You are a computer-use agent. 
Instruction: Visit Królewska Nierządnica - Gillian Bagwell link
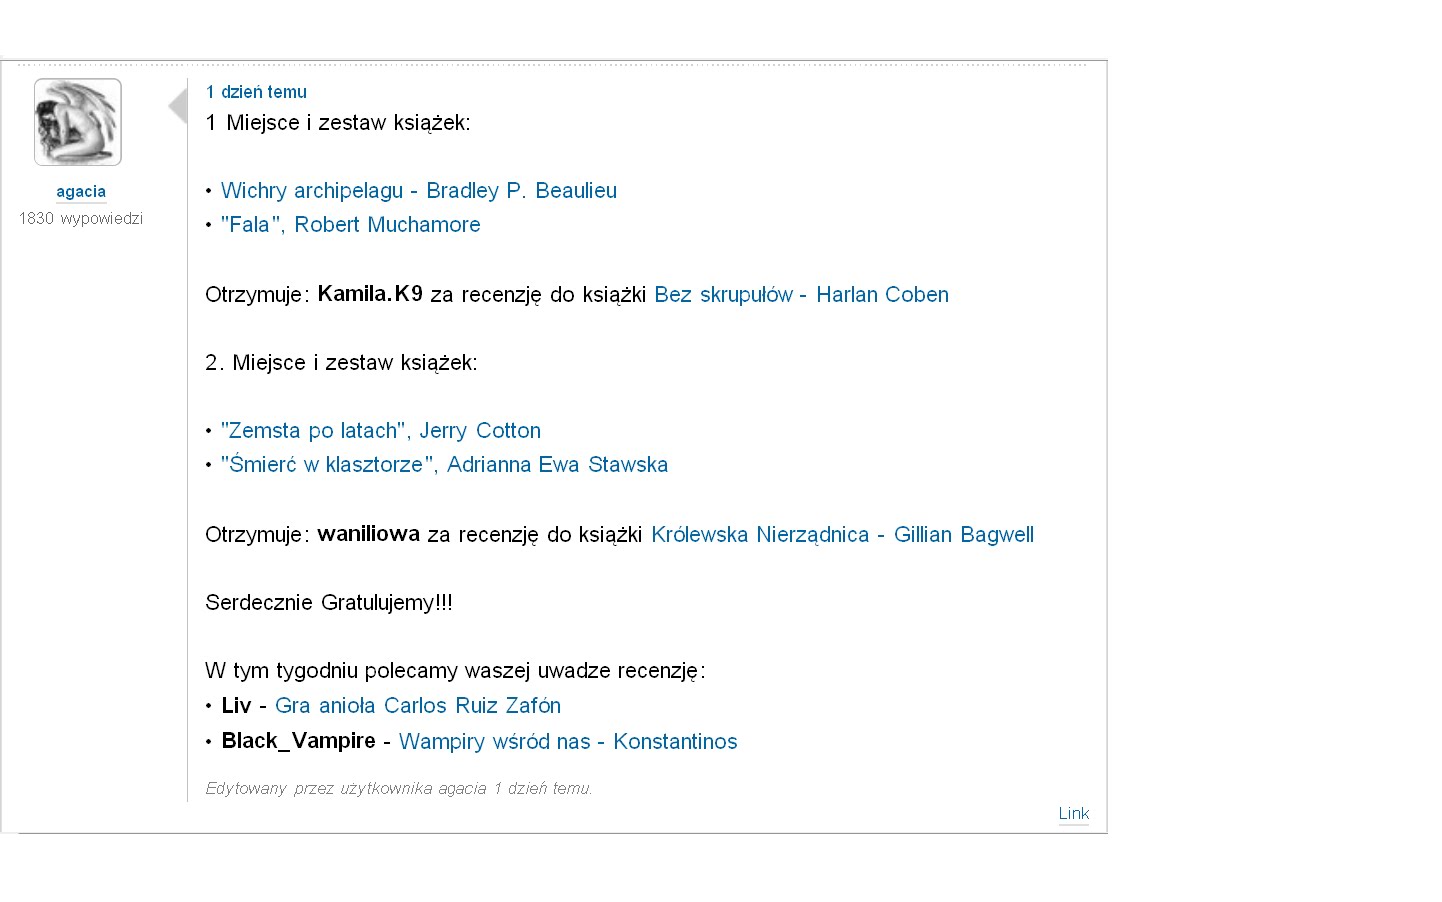coord(842,535)
